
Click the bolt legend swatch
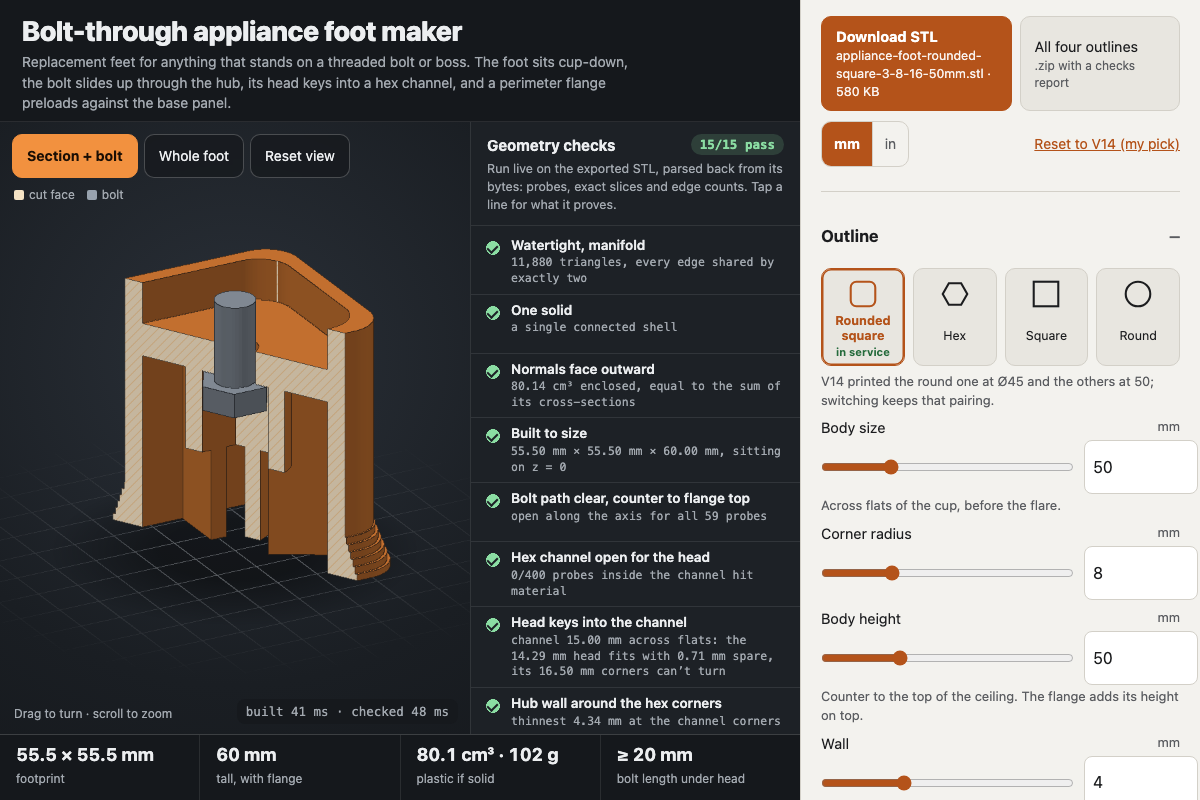(92, 195)
